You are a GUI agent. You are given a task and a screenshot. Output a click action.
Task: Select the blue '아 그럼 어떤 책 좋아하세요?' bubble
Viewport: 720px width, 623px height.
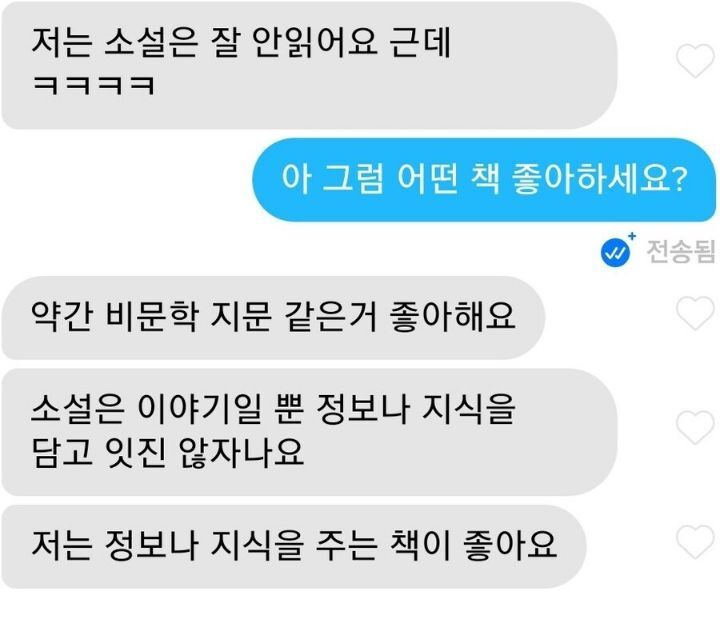(x=484, y=180)
